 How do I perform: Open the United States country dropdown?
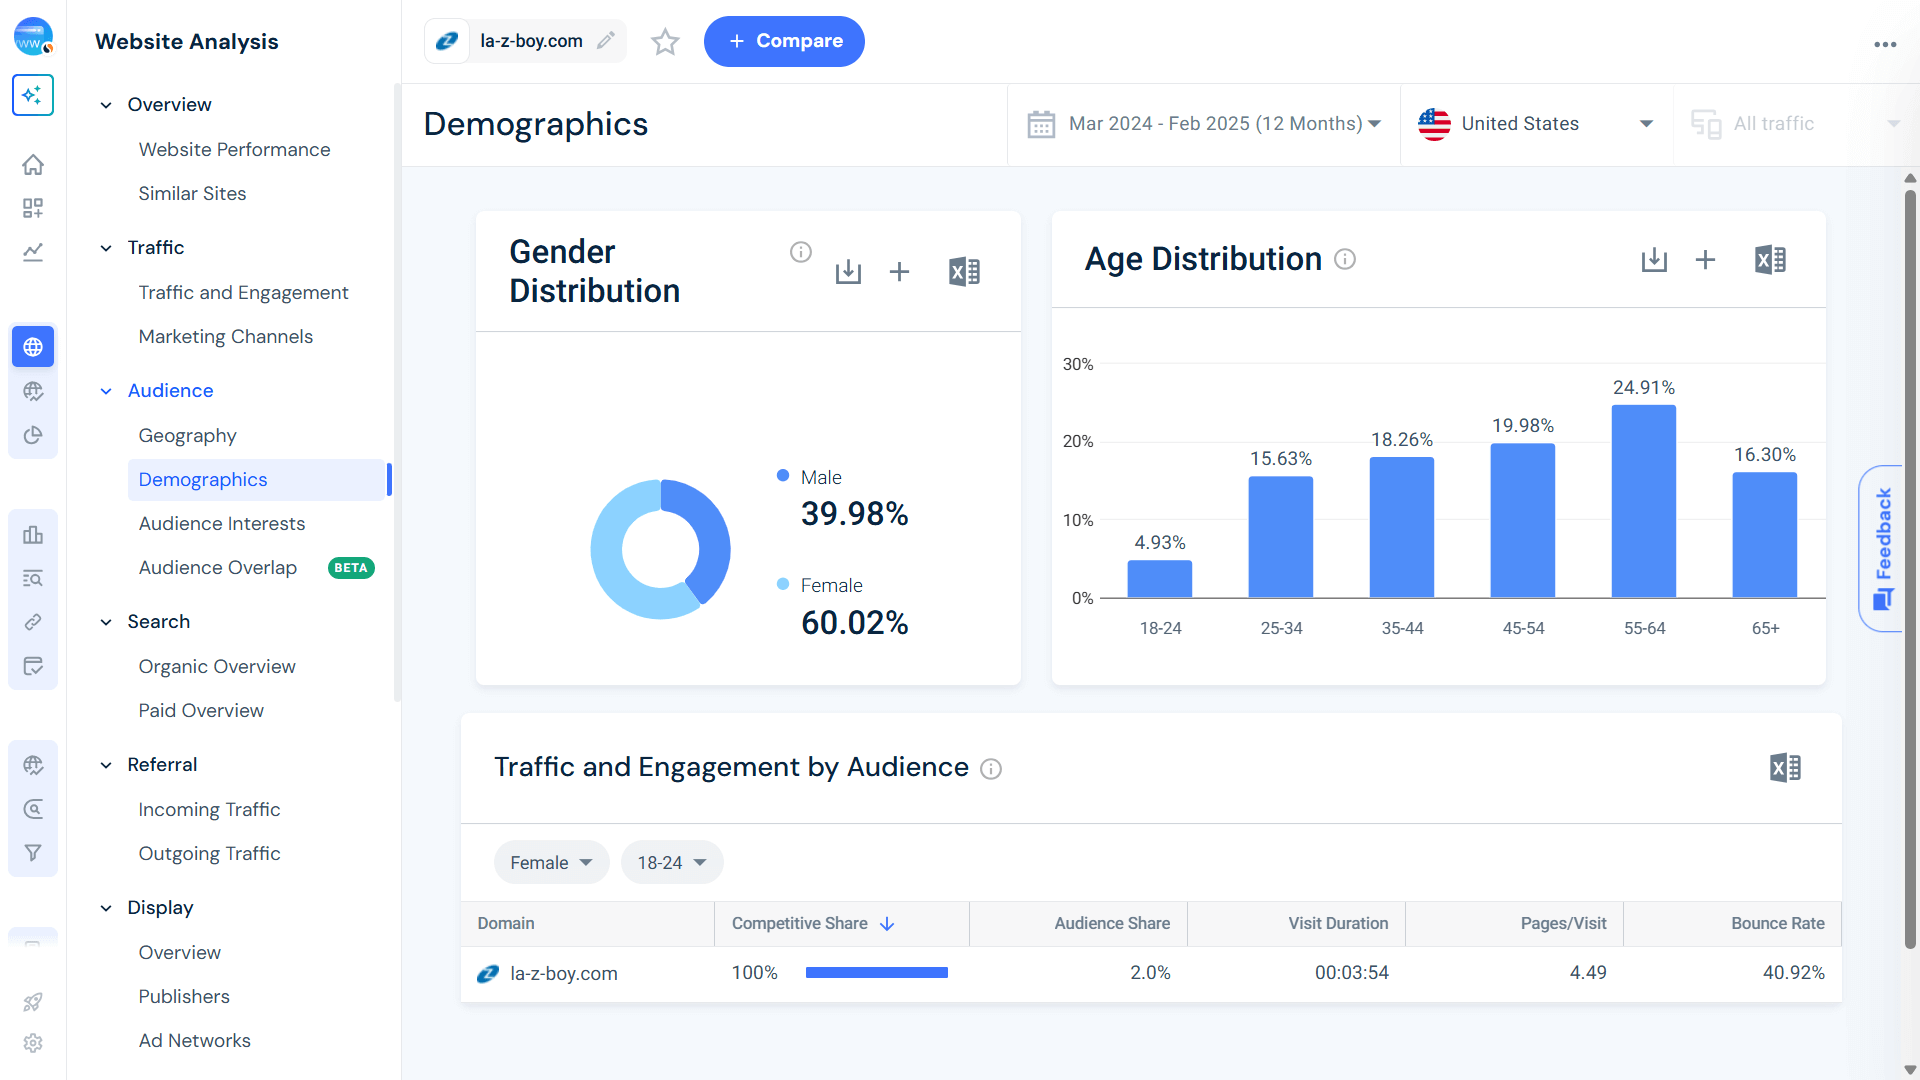(x=1536, y=124)
